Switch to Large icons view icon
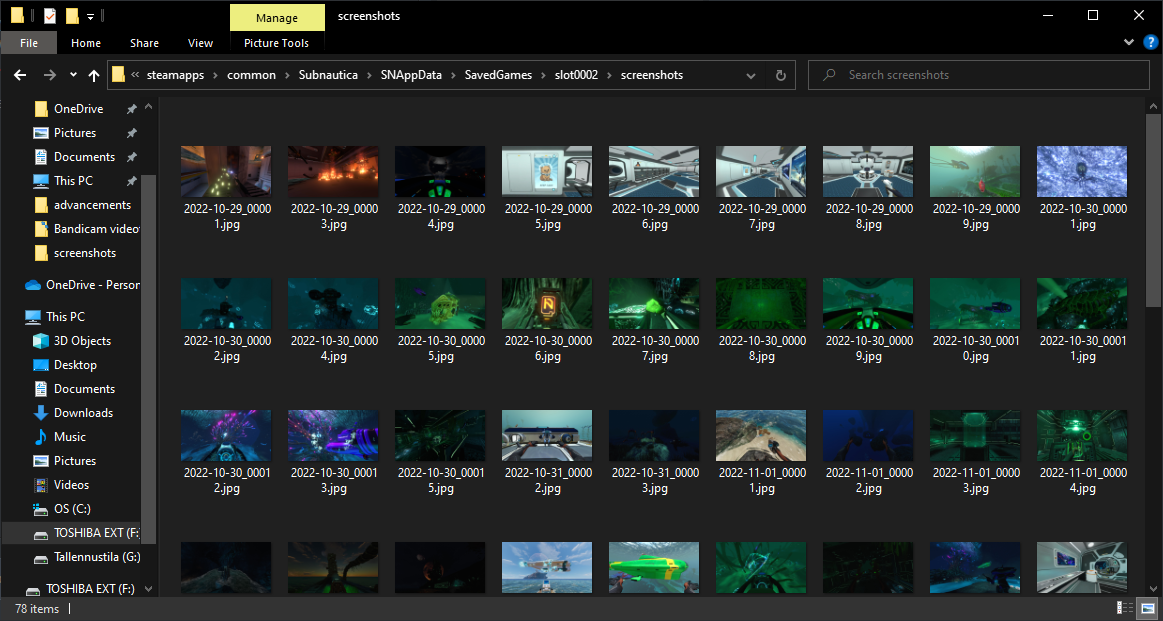 point(1147,608)
